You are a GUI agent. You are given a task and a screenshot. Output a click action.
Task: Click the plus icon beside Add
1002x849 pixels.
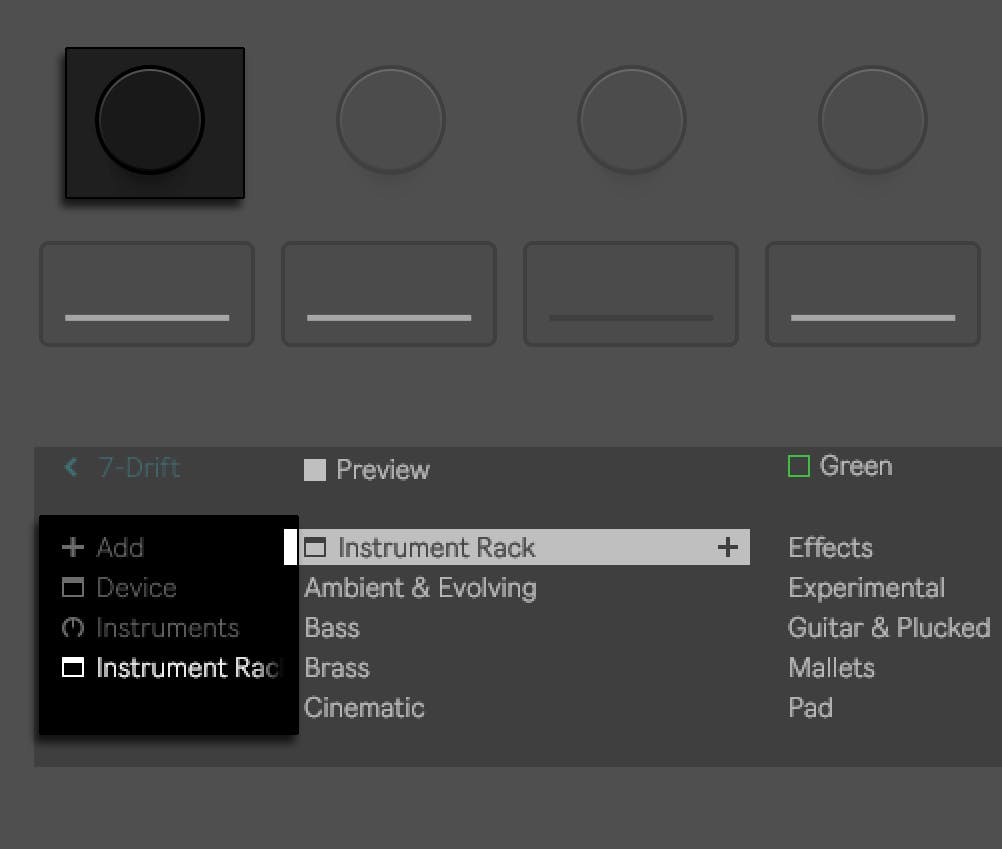[x=72, y=548]
